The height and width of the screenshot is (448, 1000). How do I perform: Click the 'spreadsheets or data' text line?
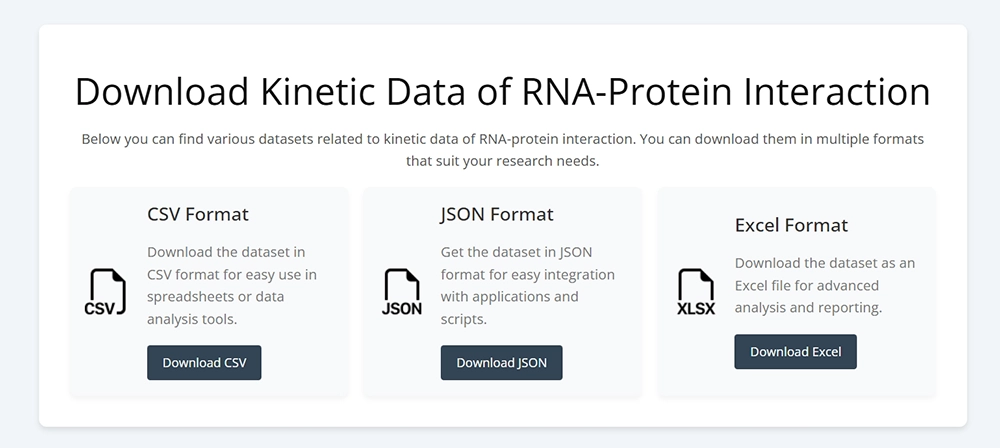[216, 296]
